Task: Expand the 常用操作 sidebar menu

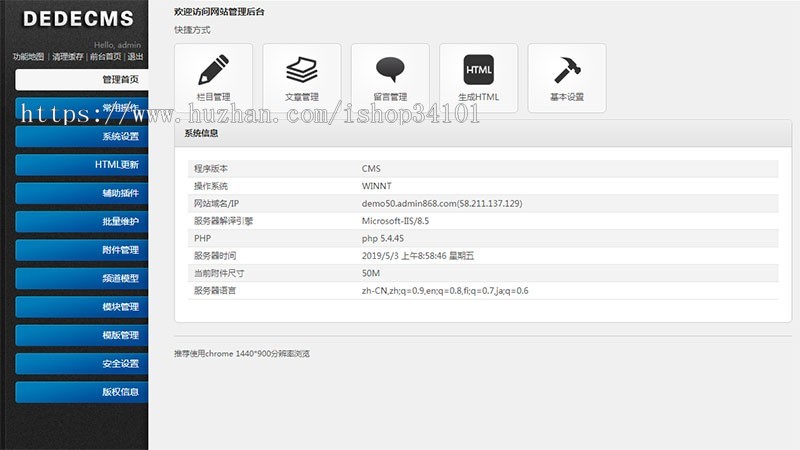Action: tap(82, 108)
